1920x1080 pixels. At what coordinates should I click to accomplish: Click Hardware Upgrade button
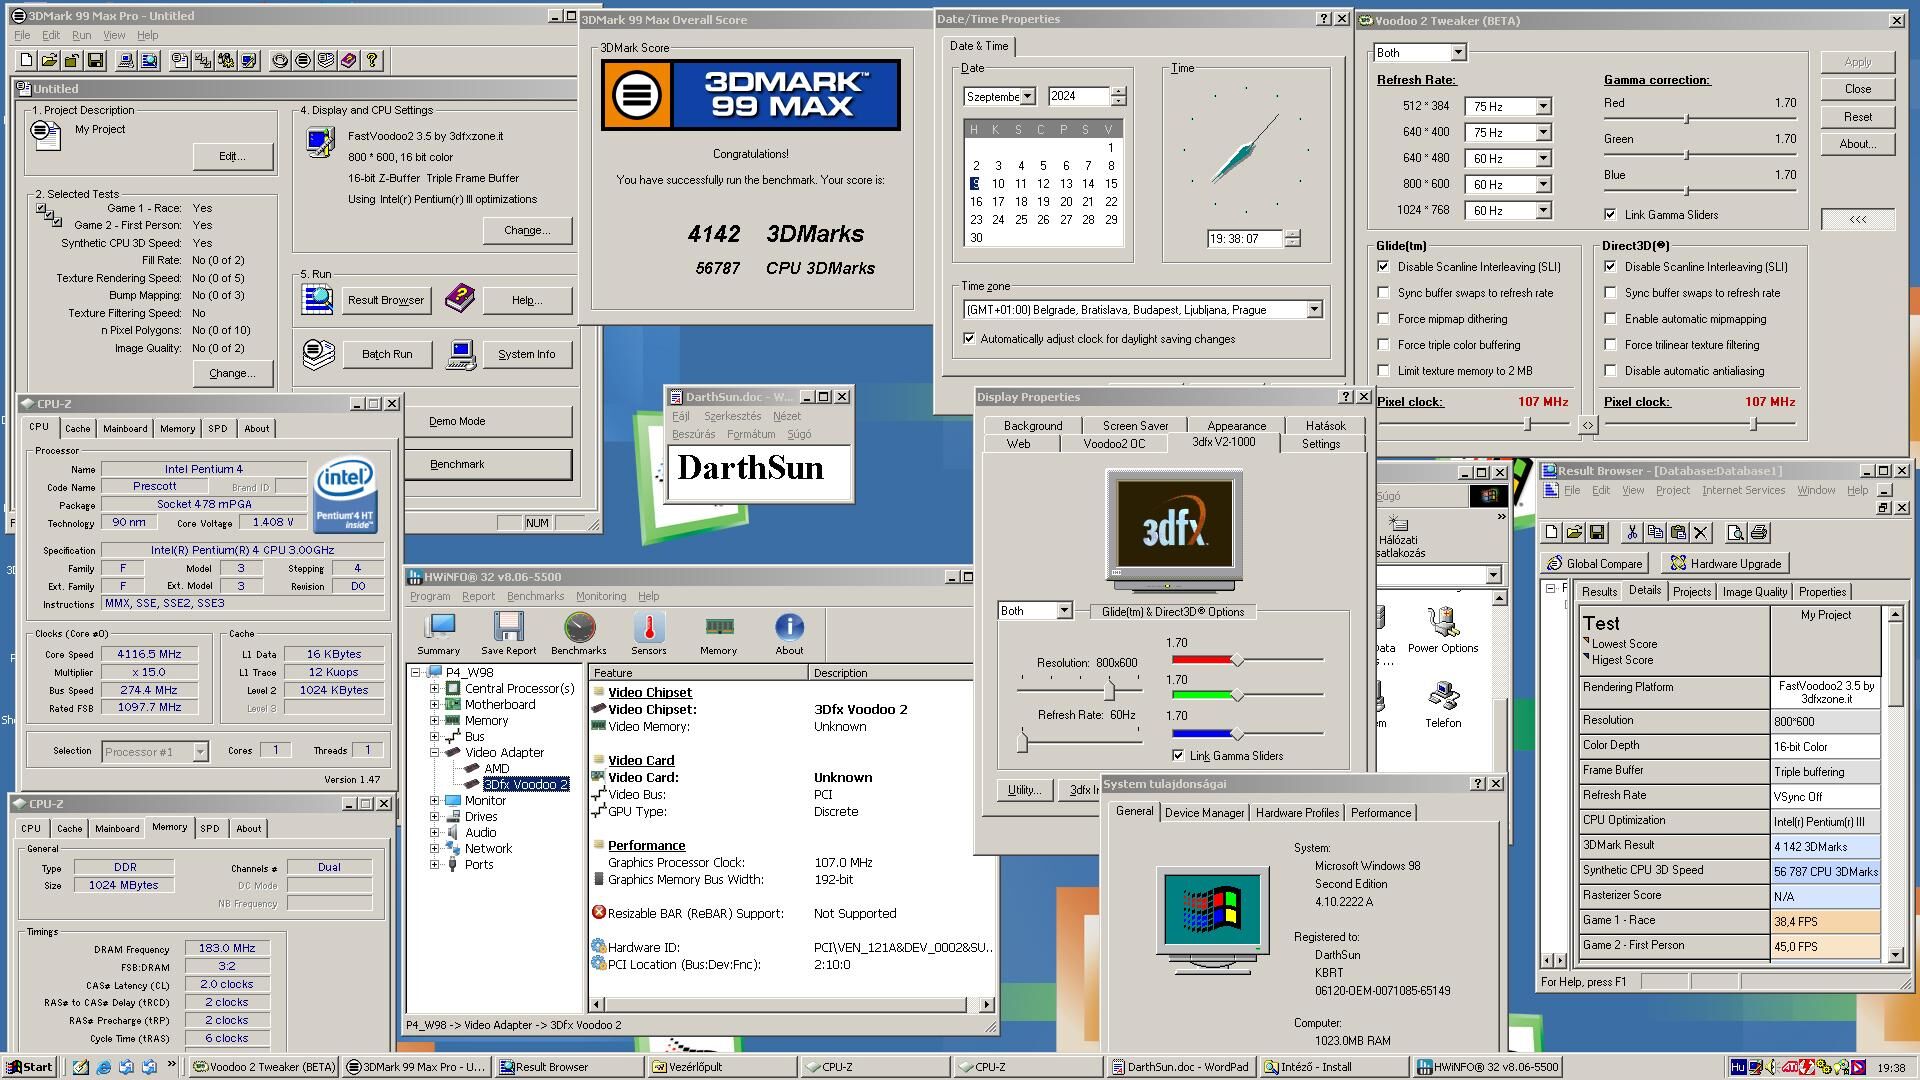point(1725,563)
